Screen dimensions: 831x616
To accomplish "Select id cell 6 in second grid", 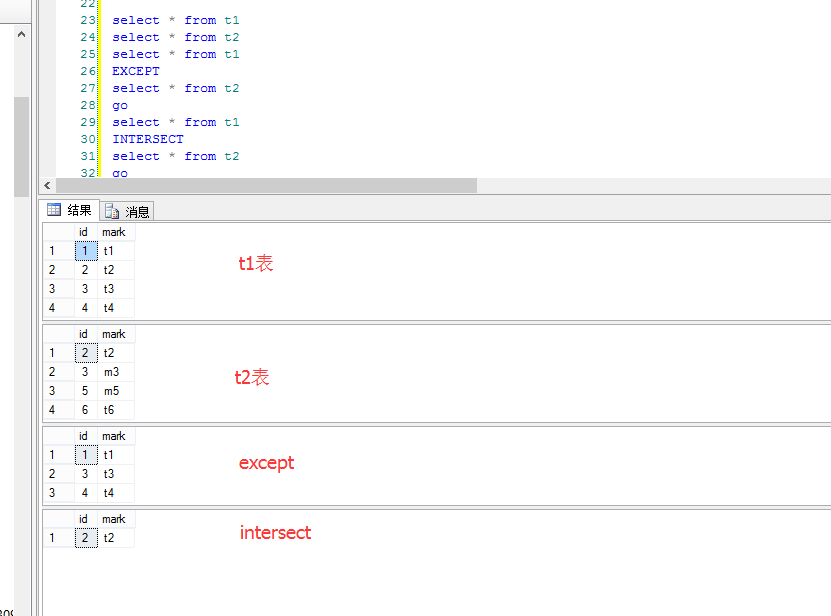I will coord(86,410).
